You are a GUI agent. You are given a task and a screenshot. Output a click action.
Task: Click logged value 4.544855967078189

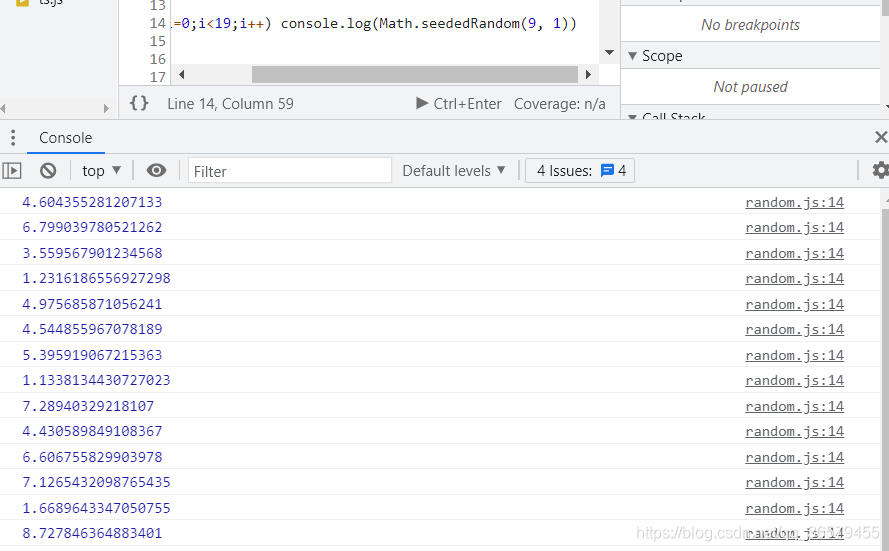tap(92, 329)
